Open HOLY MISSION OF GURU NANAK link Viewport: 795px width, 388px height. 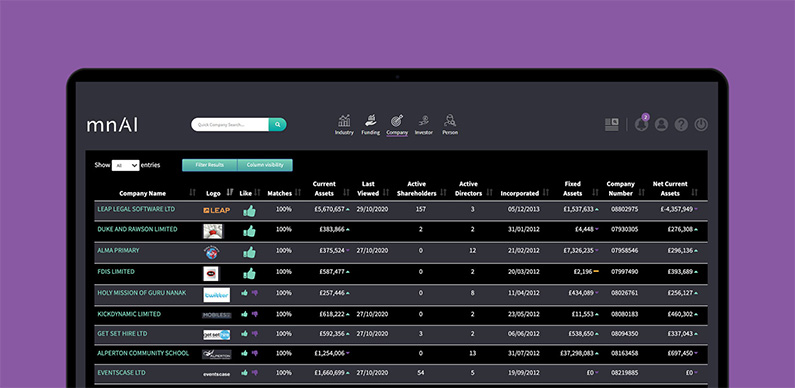tap(142, 293)
